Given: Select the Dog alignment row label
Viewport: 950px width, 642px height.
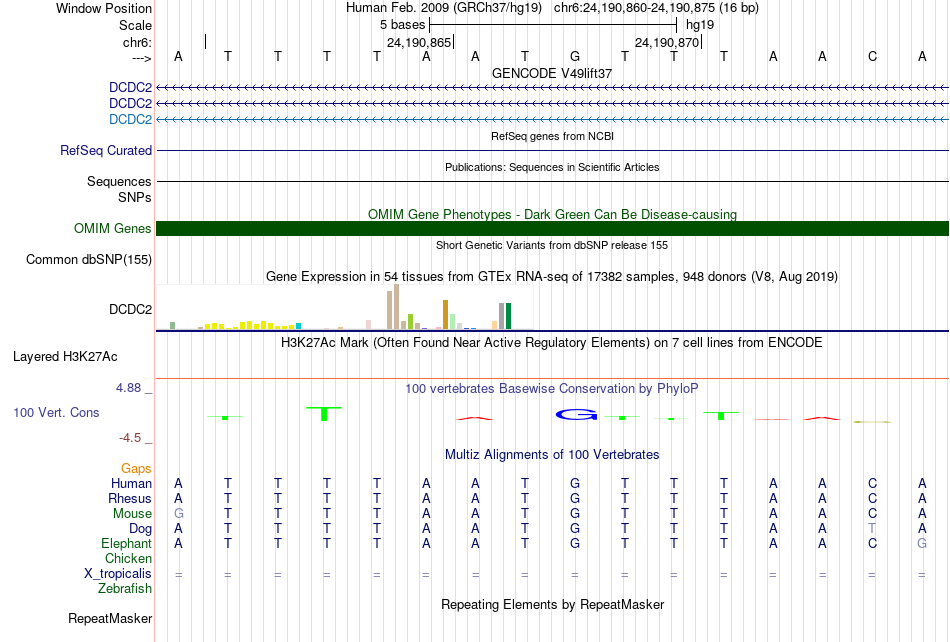Looking at the screenshot, I should (140, 529).
